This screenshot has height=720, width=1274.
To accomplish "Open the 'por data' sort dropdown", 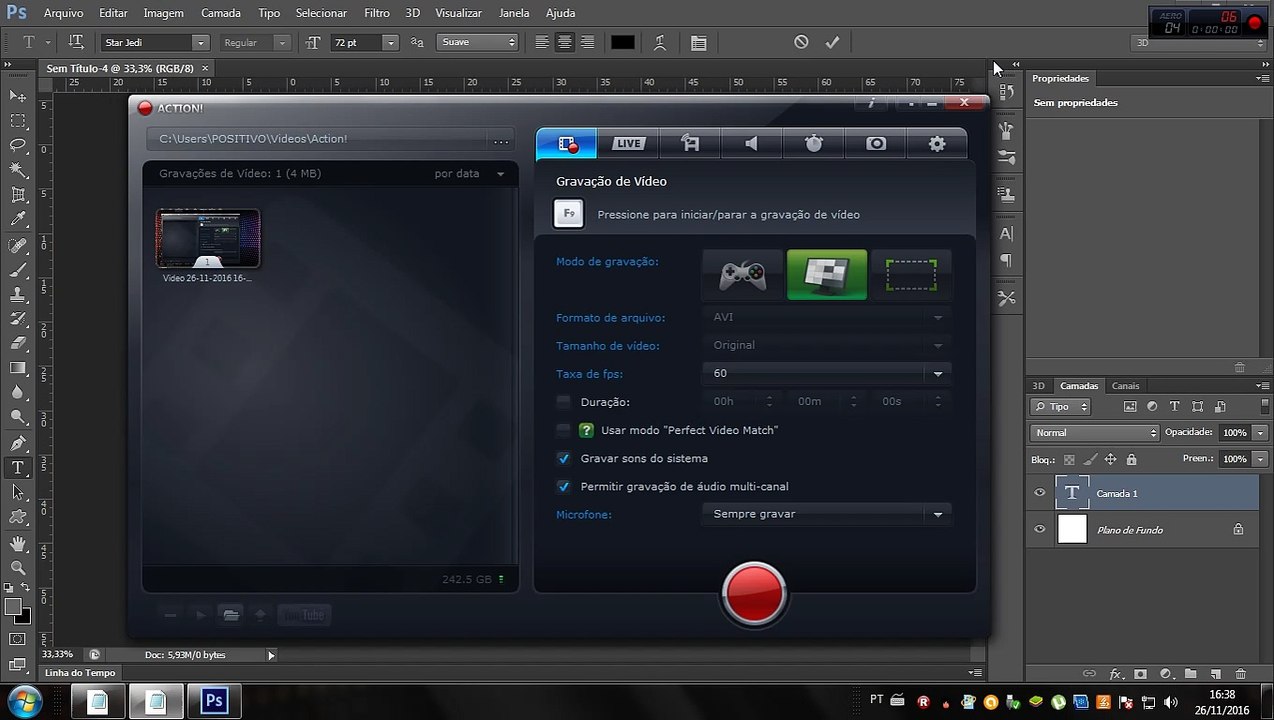I will click(469, 174).
